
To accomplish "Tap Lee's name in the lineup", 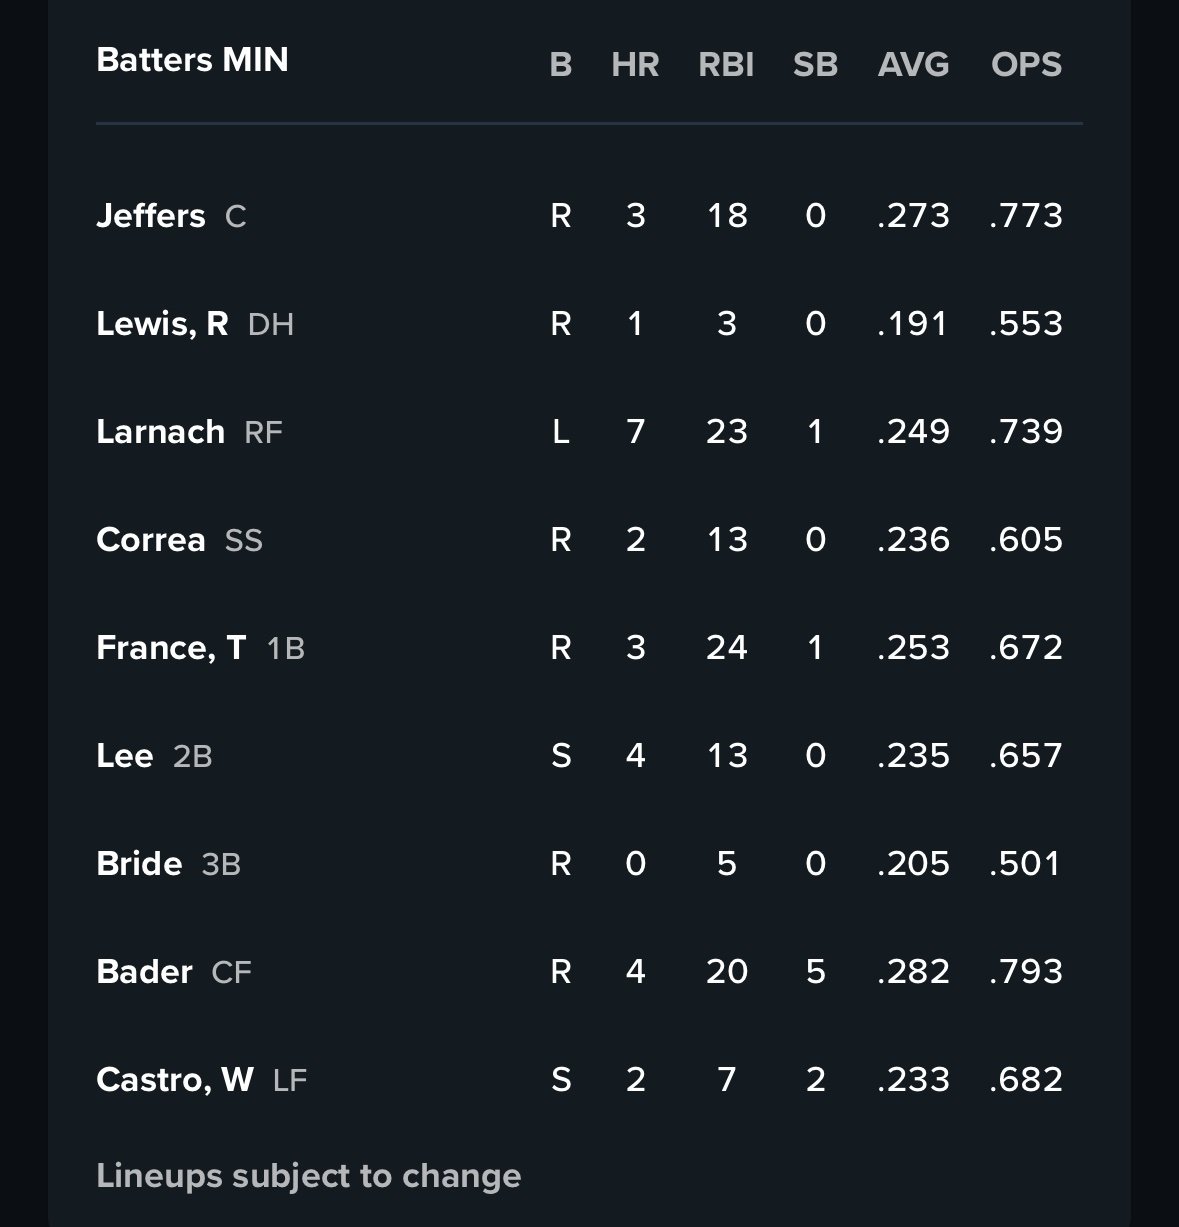I will point(125,756).
